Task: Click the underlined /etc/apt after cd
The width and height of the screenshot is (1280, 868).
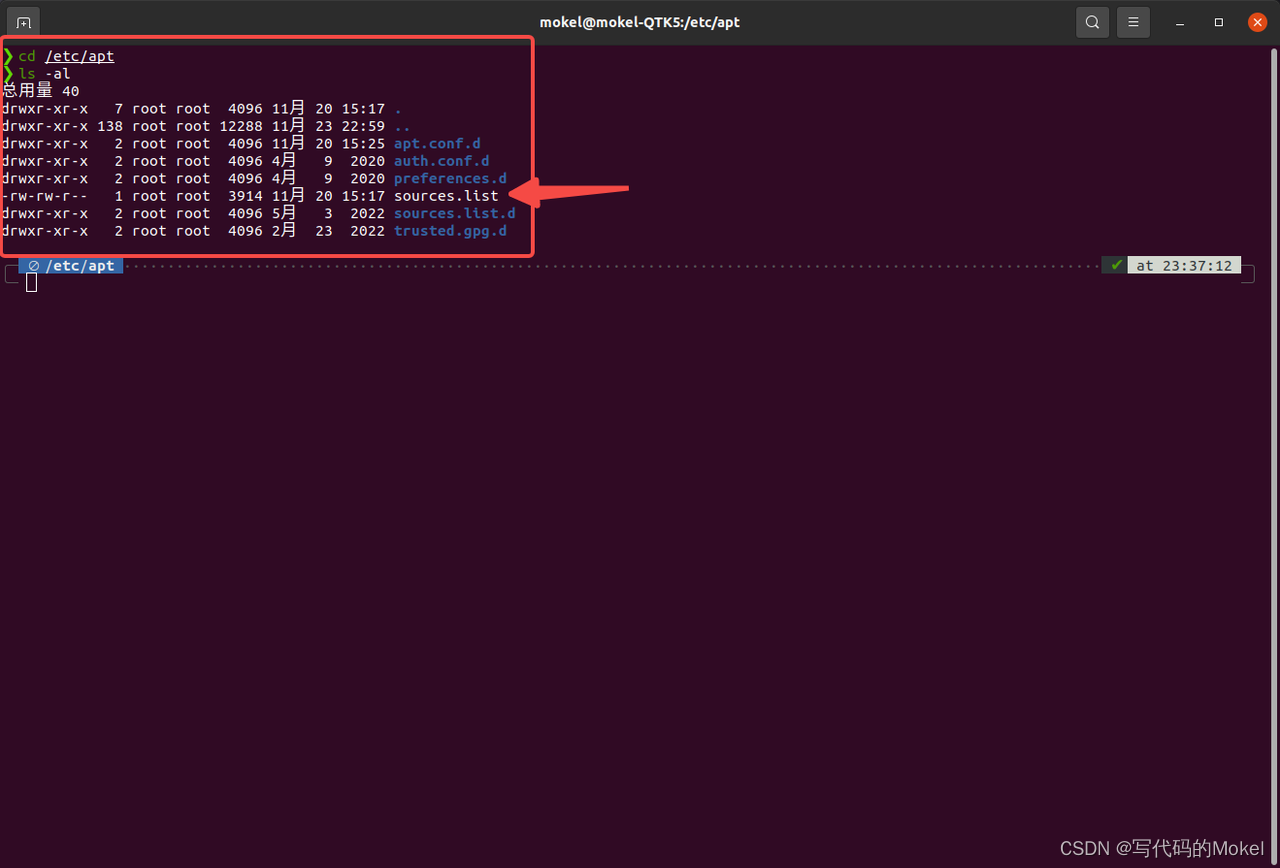Action: pos(79,56)
